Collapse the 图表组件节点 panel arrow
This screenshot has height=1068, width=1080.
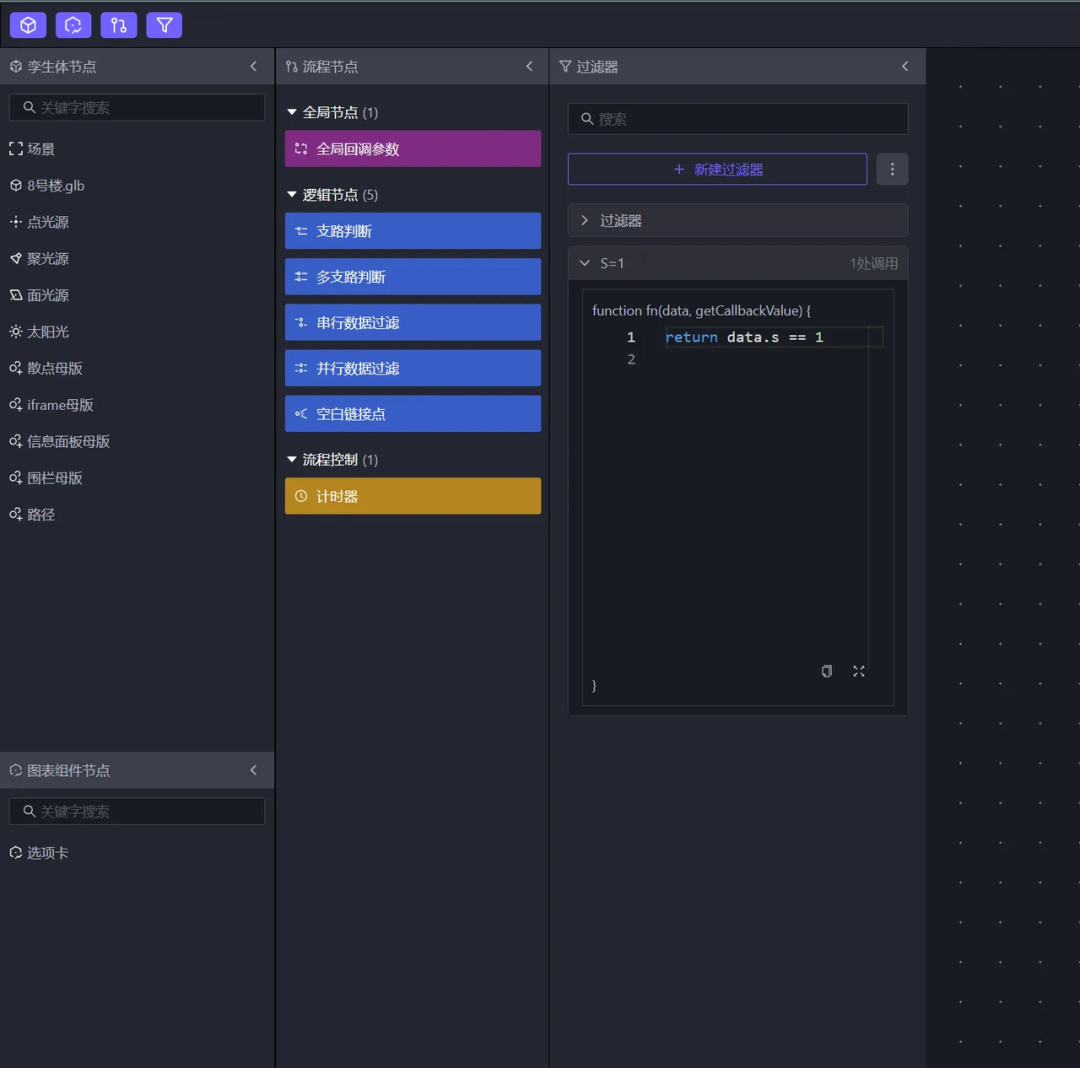[253, 770]
